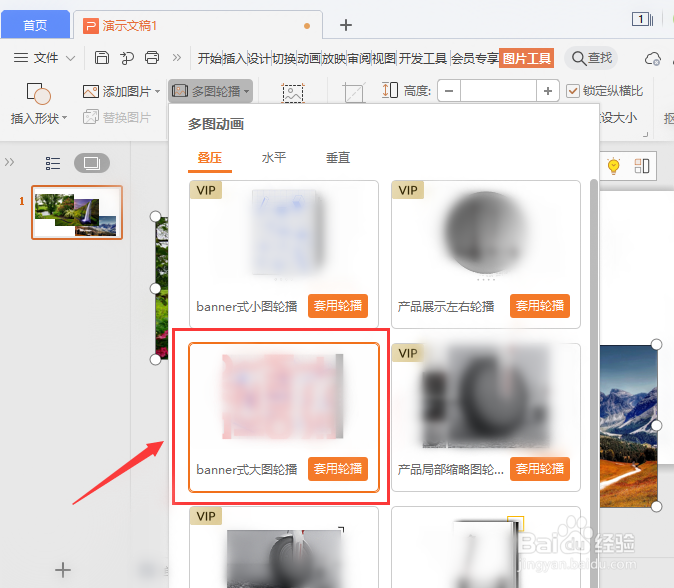Click the height icon beside 高度
Screen dimensions: 674x588
[x=390, y=90]
